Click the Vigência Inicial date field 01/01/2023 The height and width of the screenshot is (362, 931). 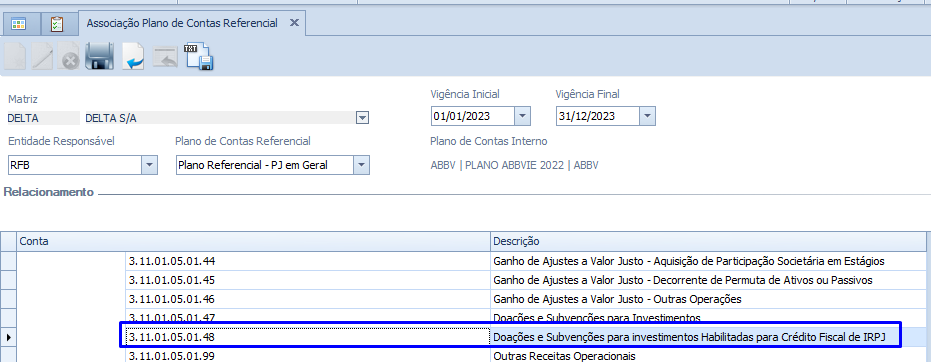coord(473,116)
